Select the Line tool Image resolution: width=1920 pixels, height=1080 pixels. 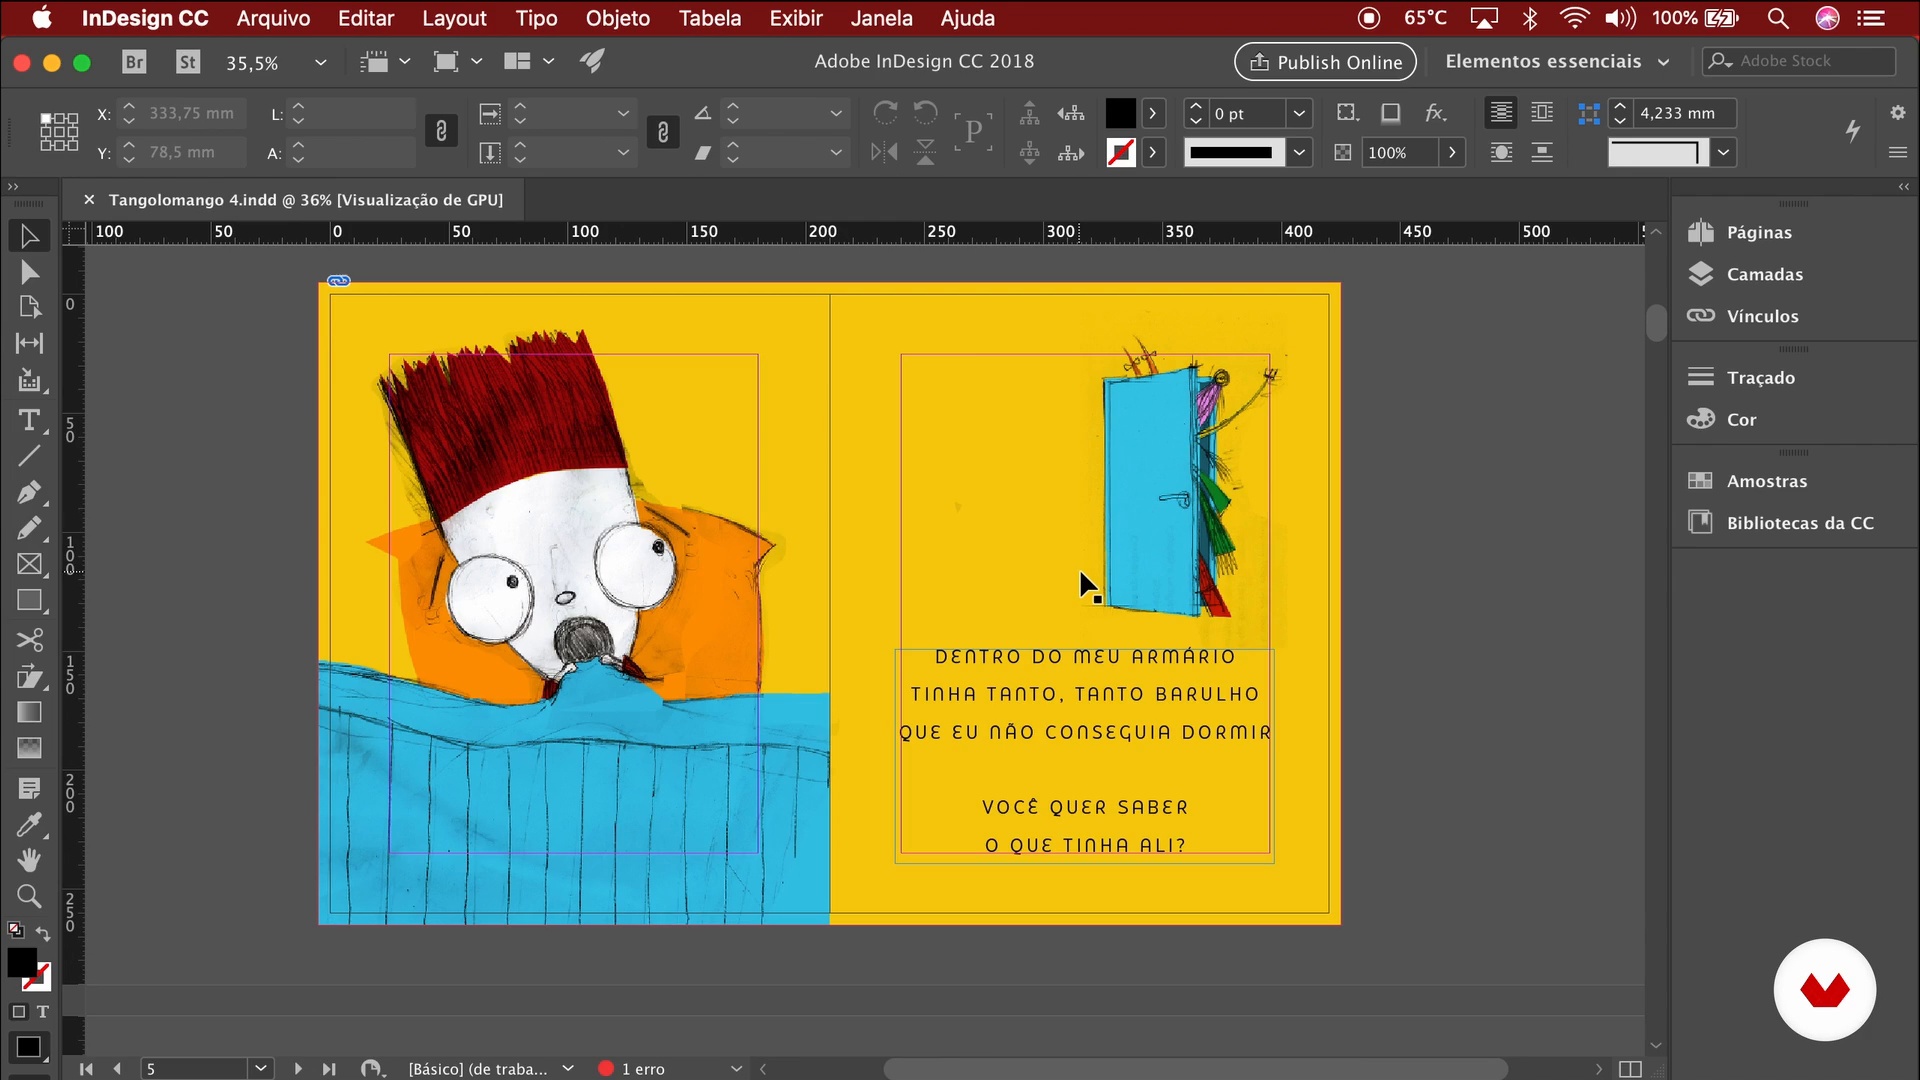29,456
